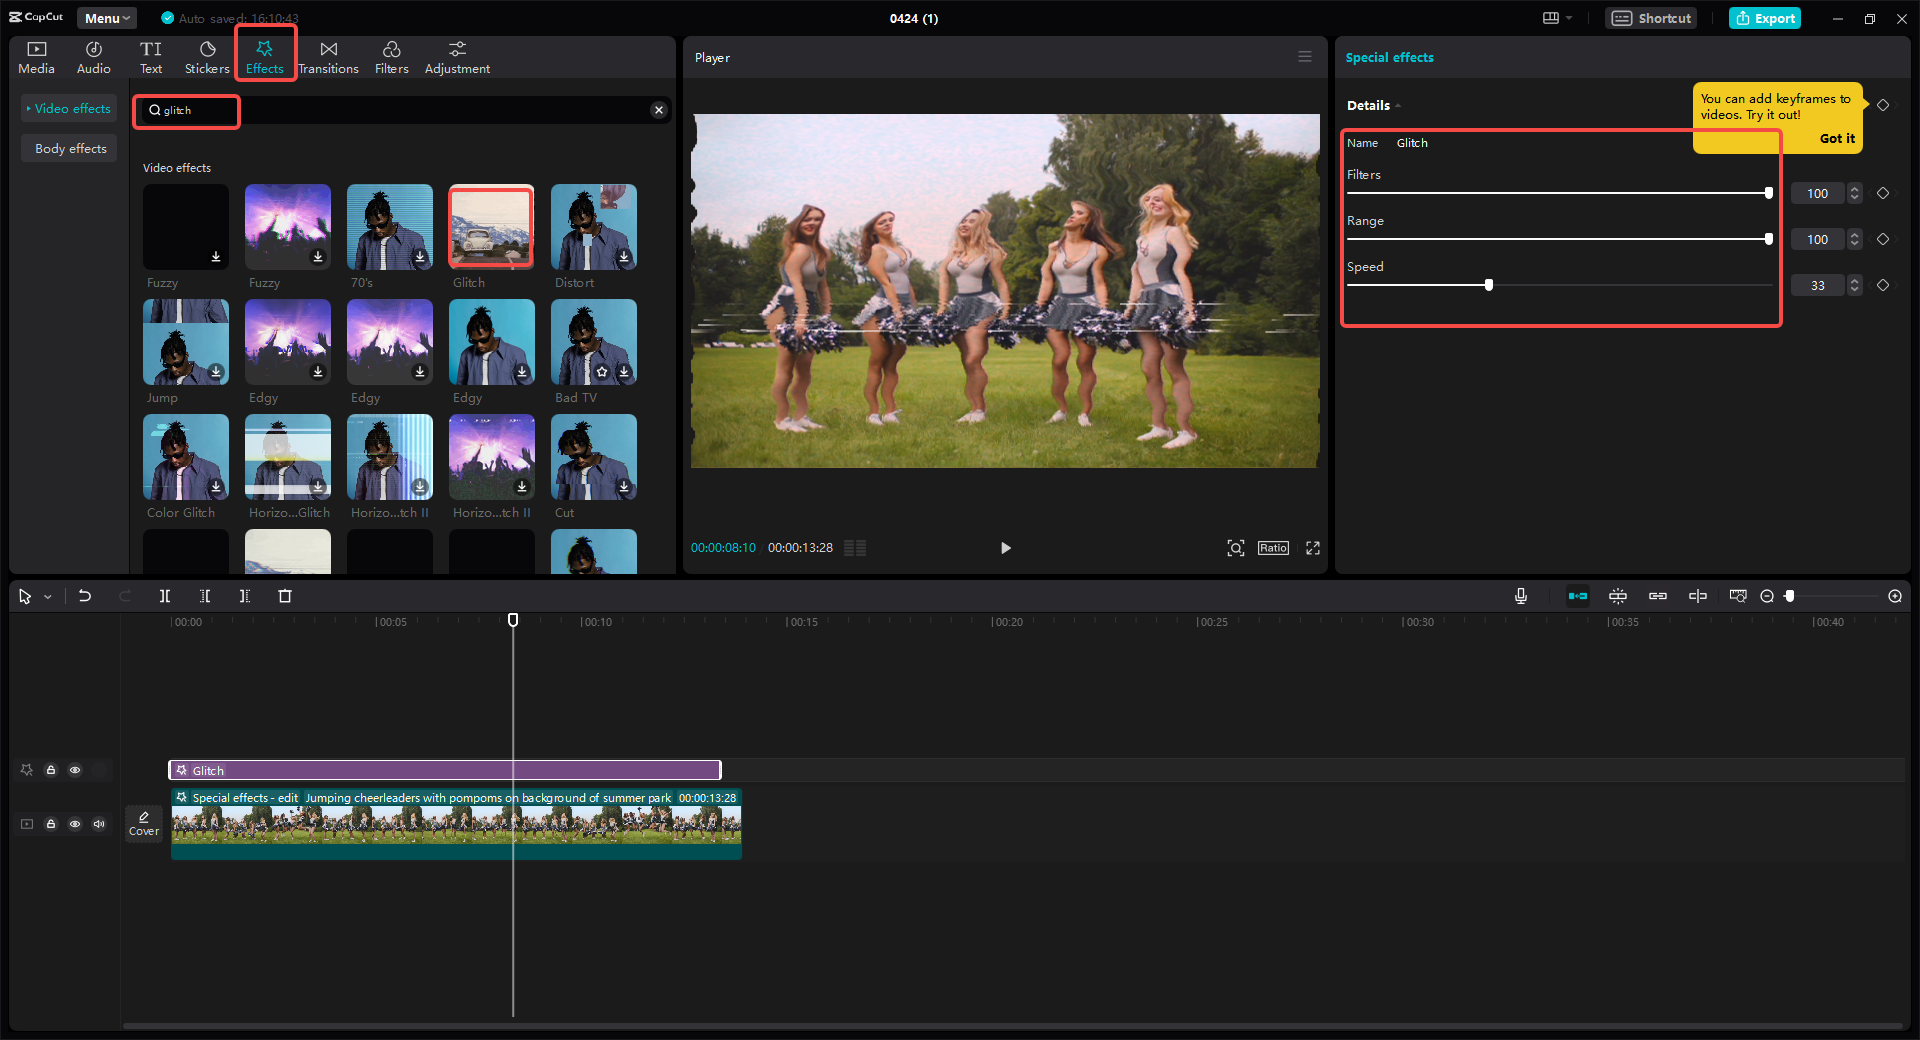
Task: Expand the selection tool dropdown arrow
Action: (46, 596)
